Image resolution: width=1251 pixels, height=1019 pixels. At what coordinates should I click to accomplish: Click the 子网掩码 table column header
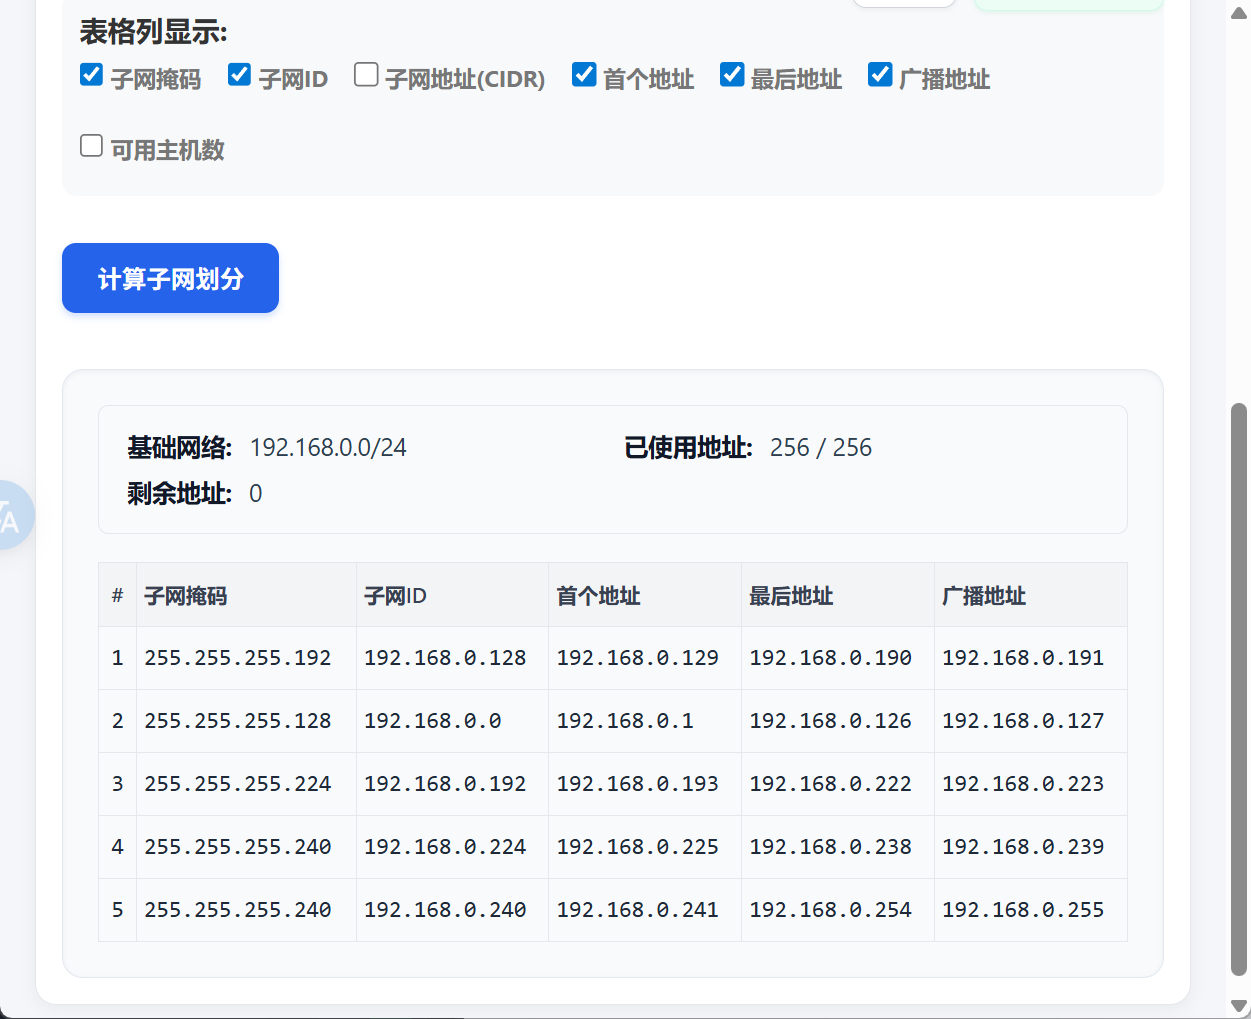coord(186,596)
